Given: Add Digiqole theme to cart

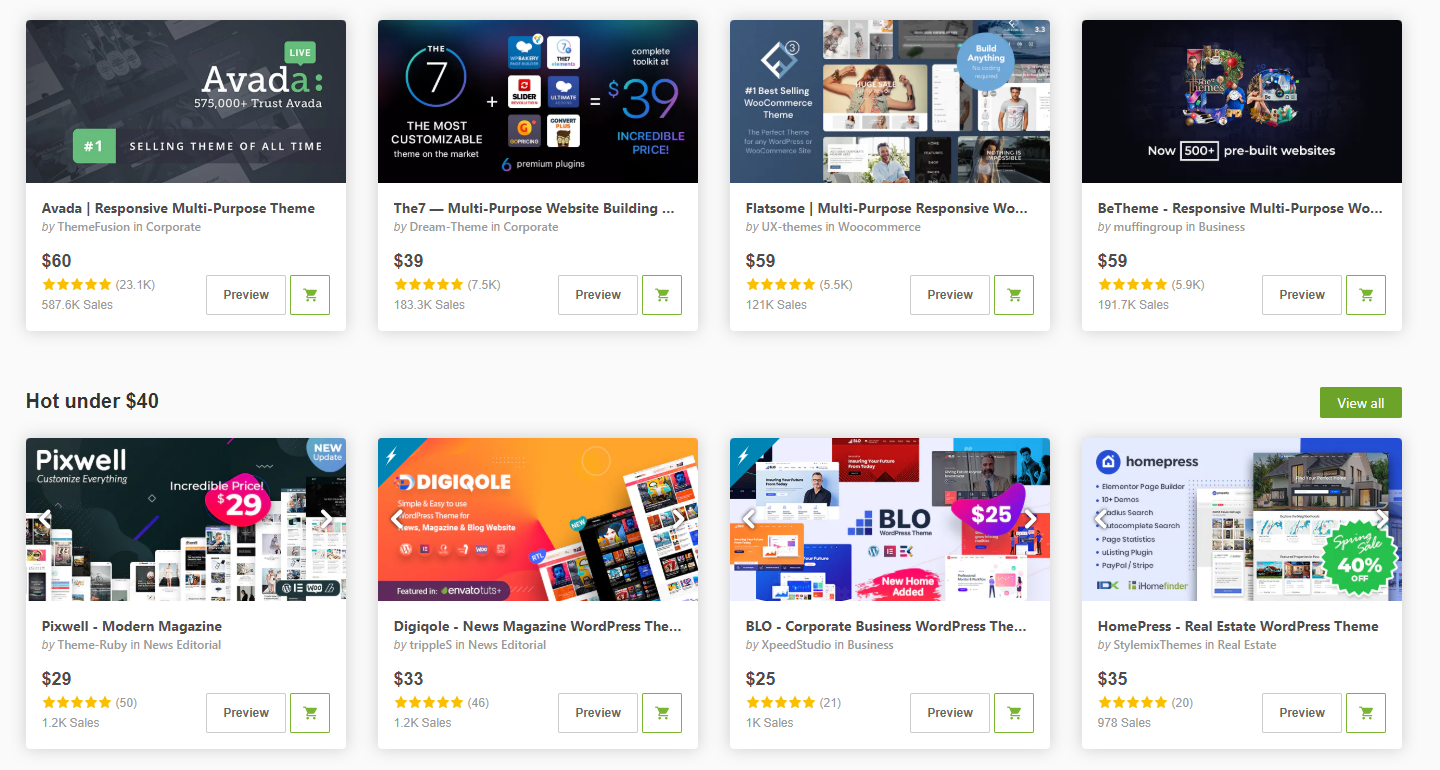Looking at the screenshot, I should pyautogui.click(x=662, y=713).
